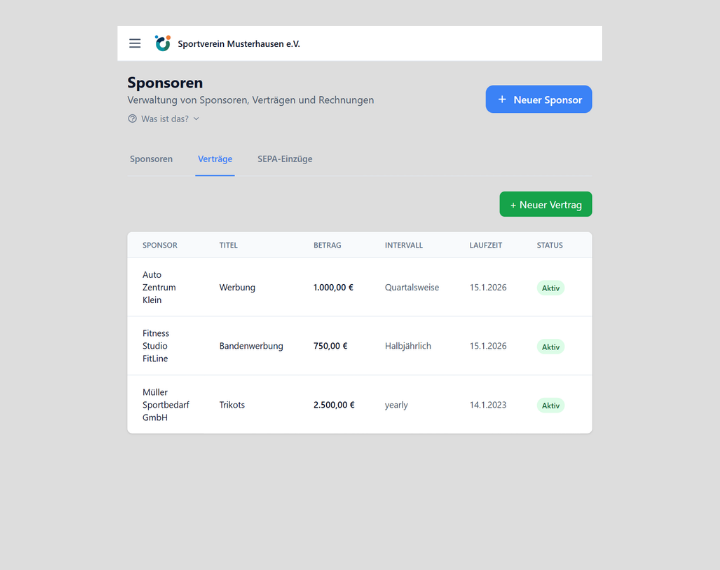Screen dimensions: 720x570
Task: Click the Neuer Vertrag button
Action: [x=545, y=204]
